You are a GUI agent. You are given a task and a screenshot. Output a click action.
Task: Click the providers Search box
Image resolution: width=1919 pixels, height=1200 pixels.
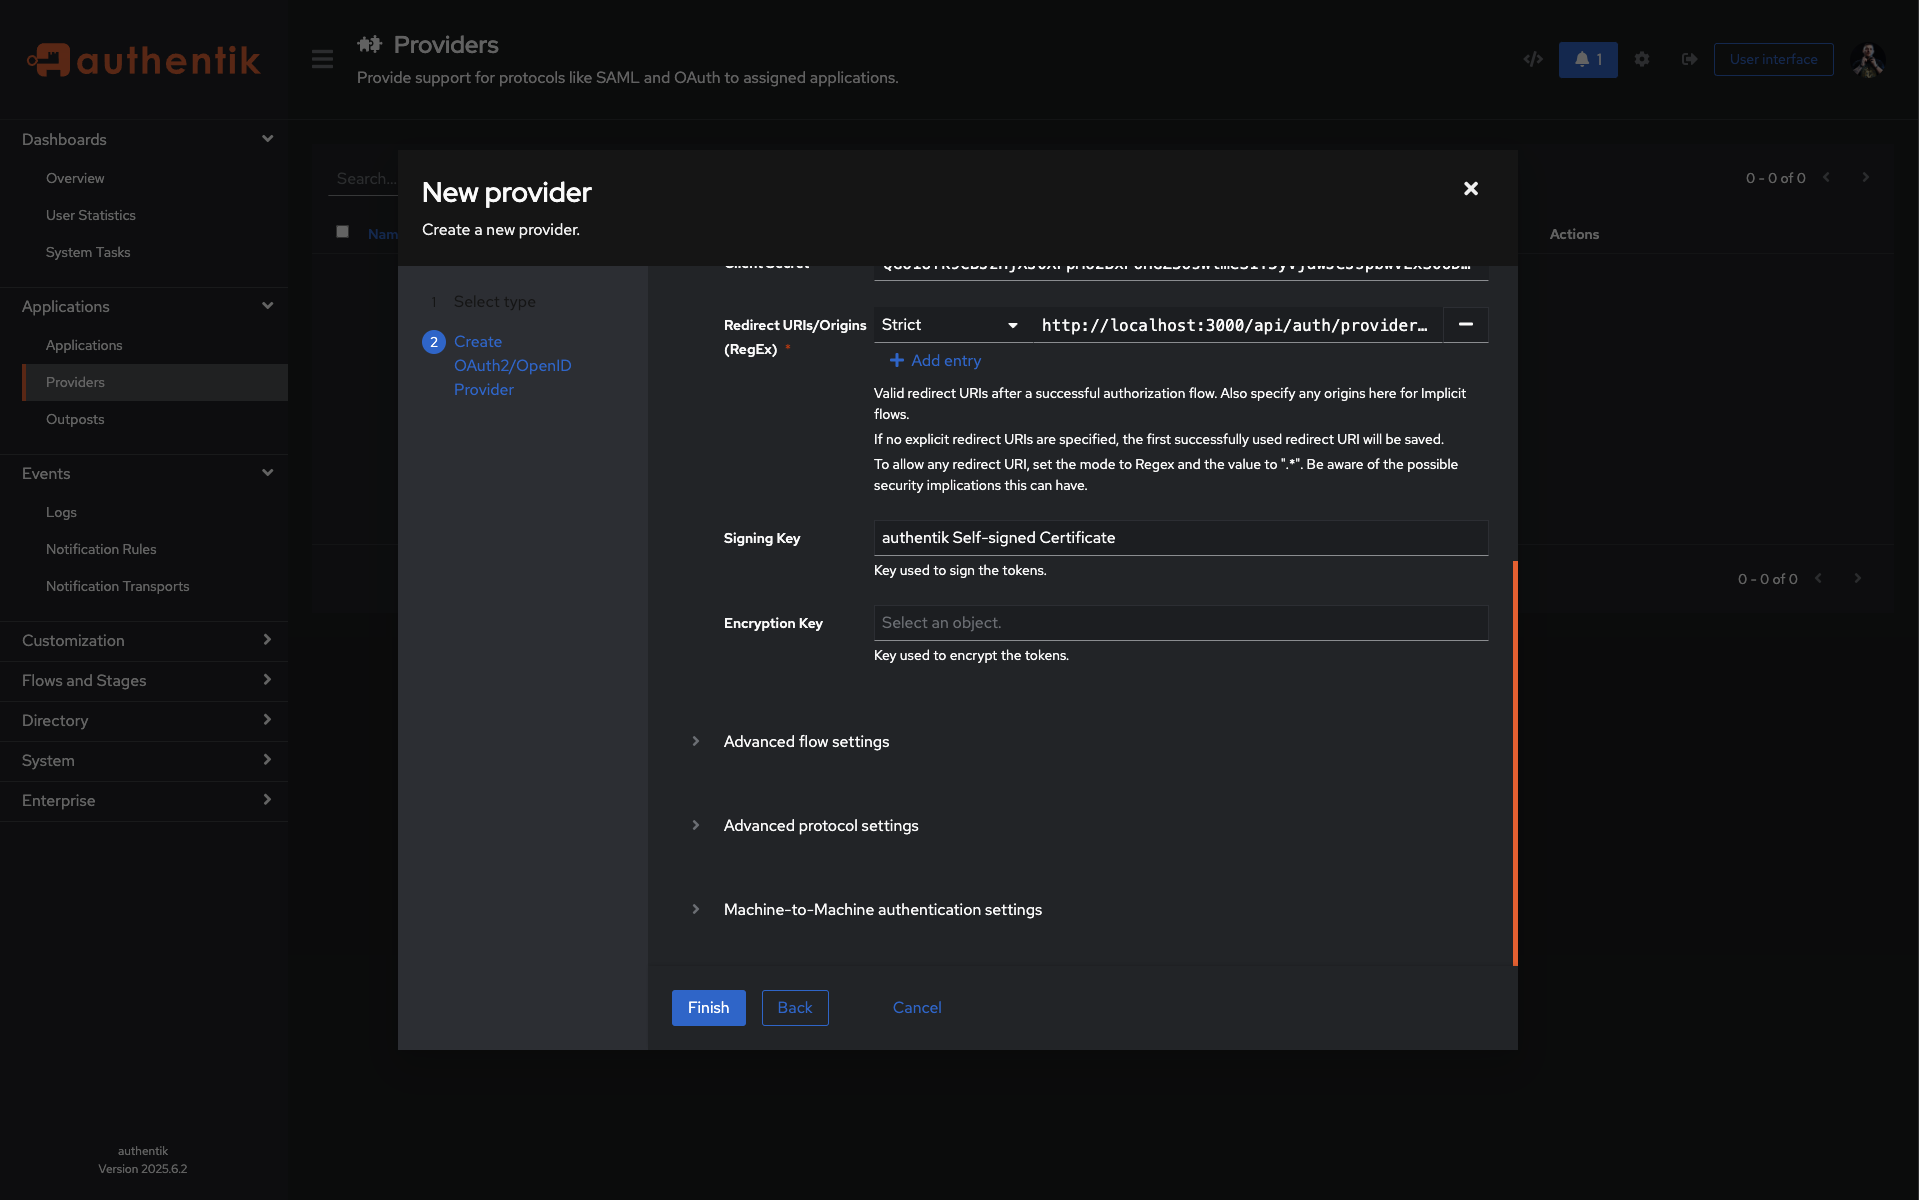[365, 178]
